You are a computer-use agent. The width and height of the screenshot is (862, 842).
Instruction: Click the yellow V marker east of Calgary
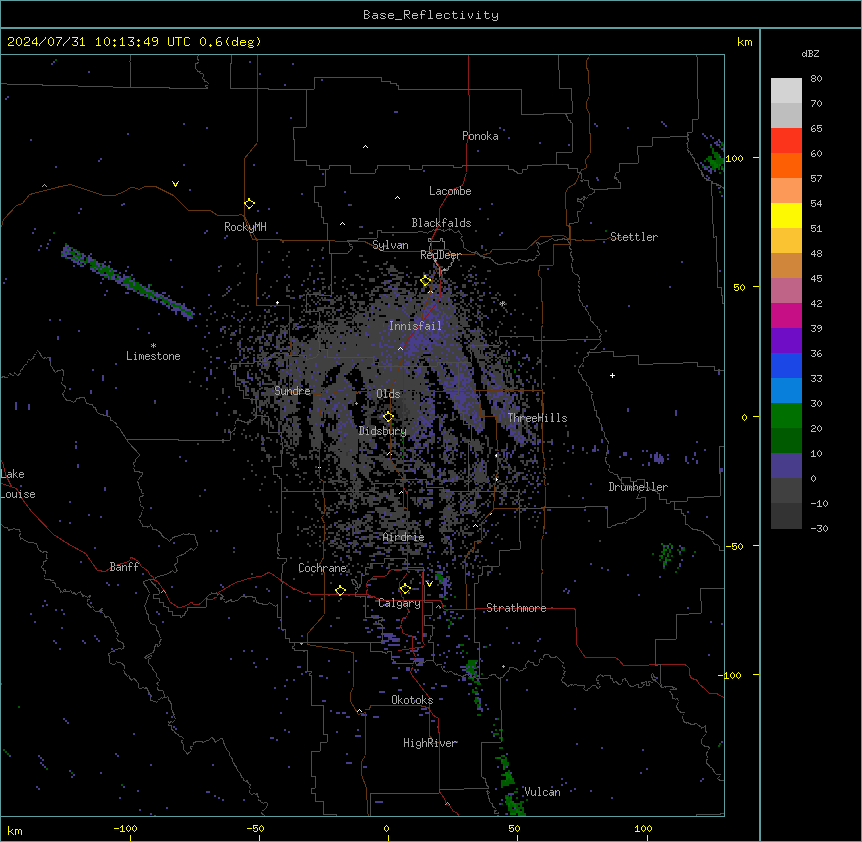click(429, 584)
